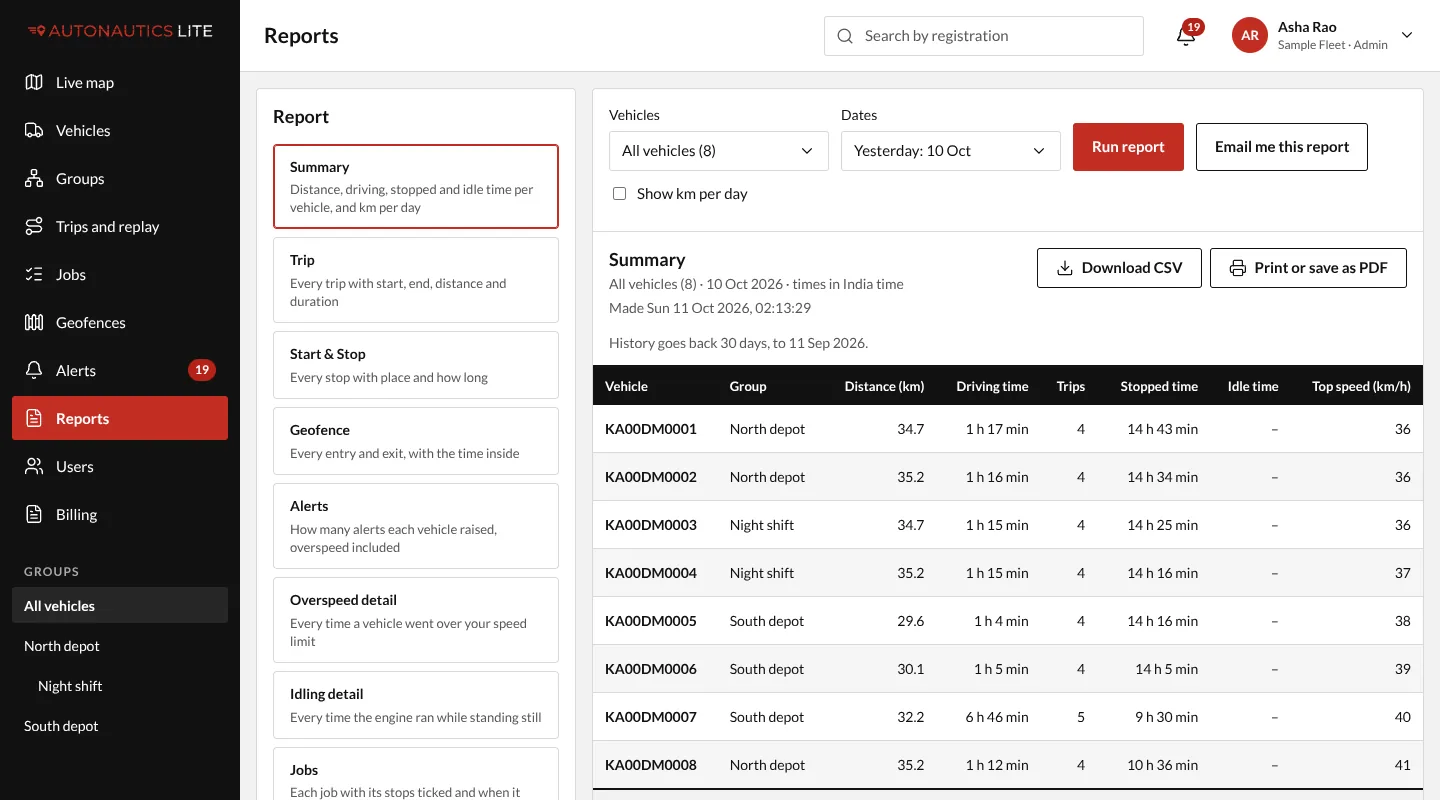The image size is (1440, 800).
Task: Click the Distance (km) column header
Action: 884,386
